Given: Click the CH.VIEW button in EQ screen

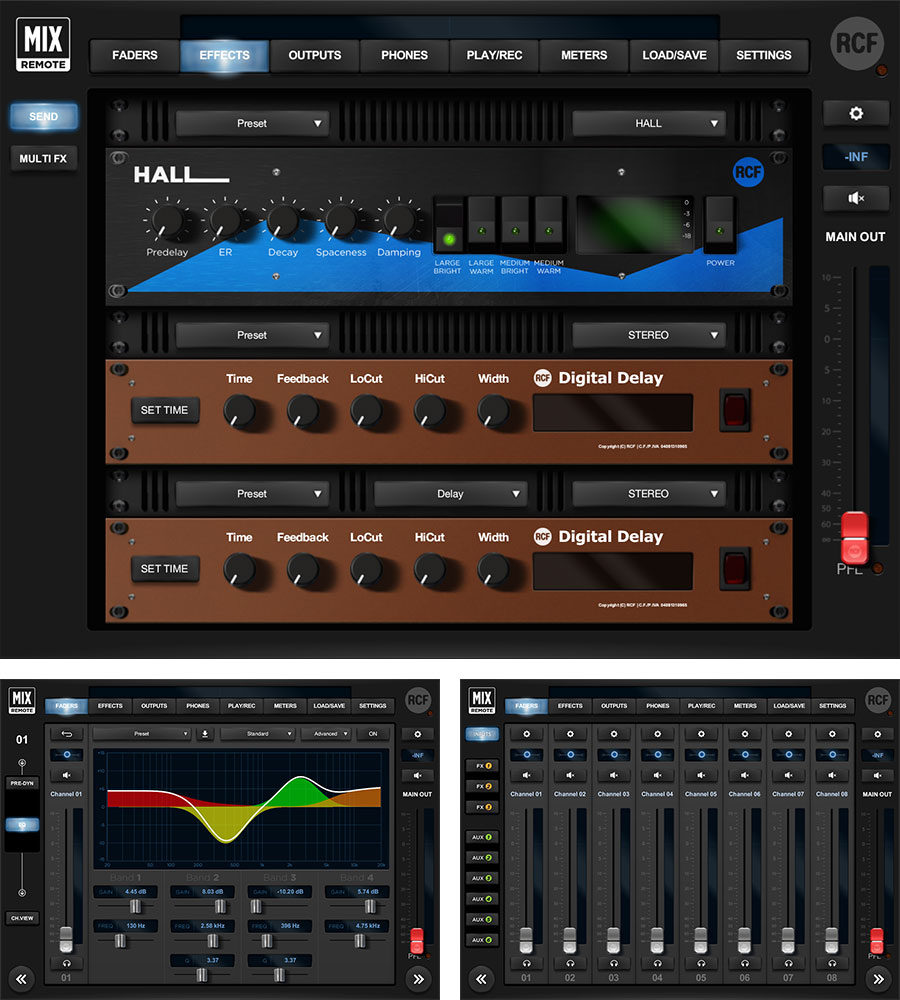Looking at the screenshot, I should 22,918.
